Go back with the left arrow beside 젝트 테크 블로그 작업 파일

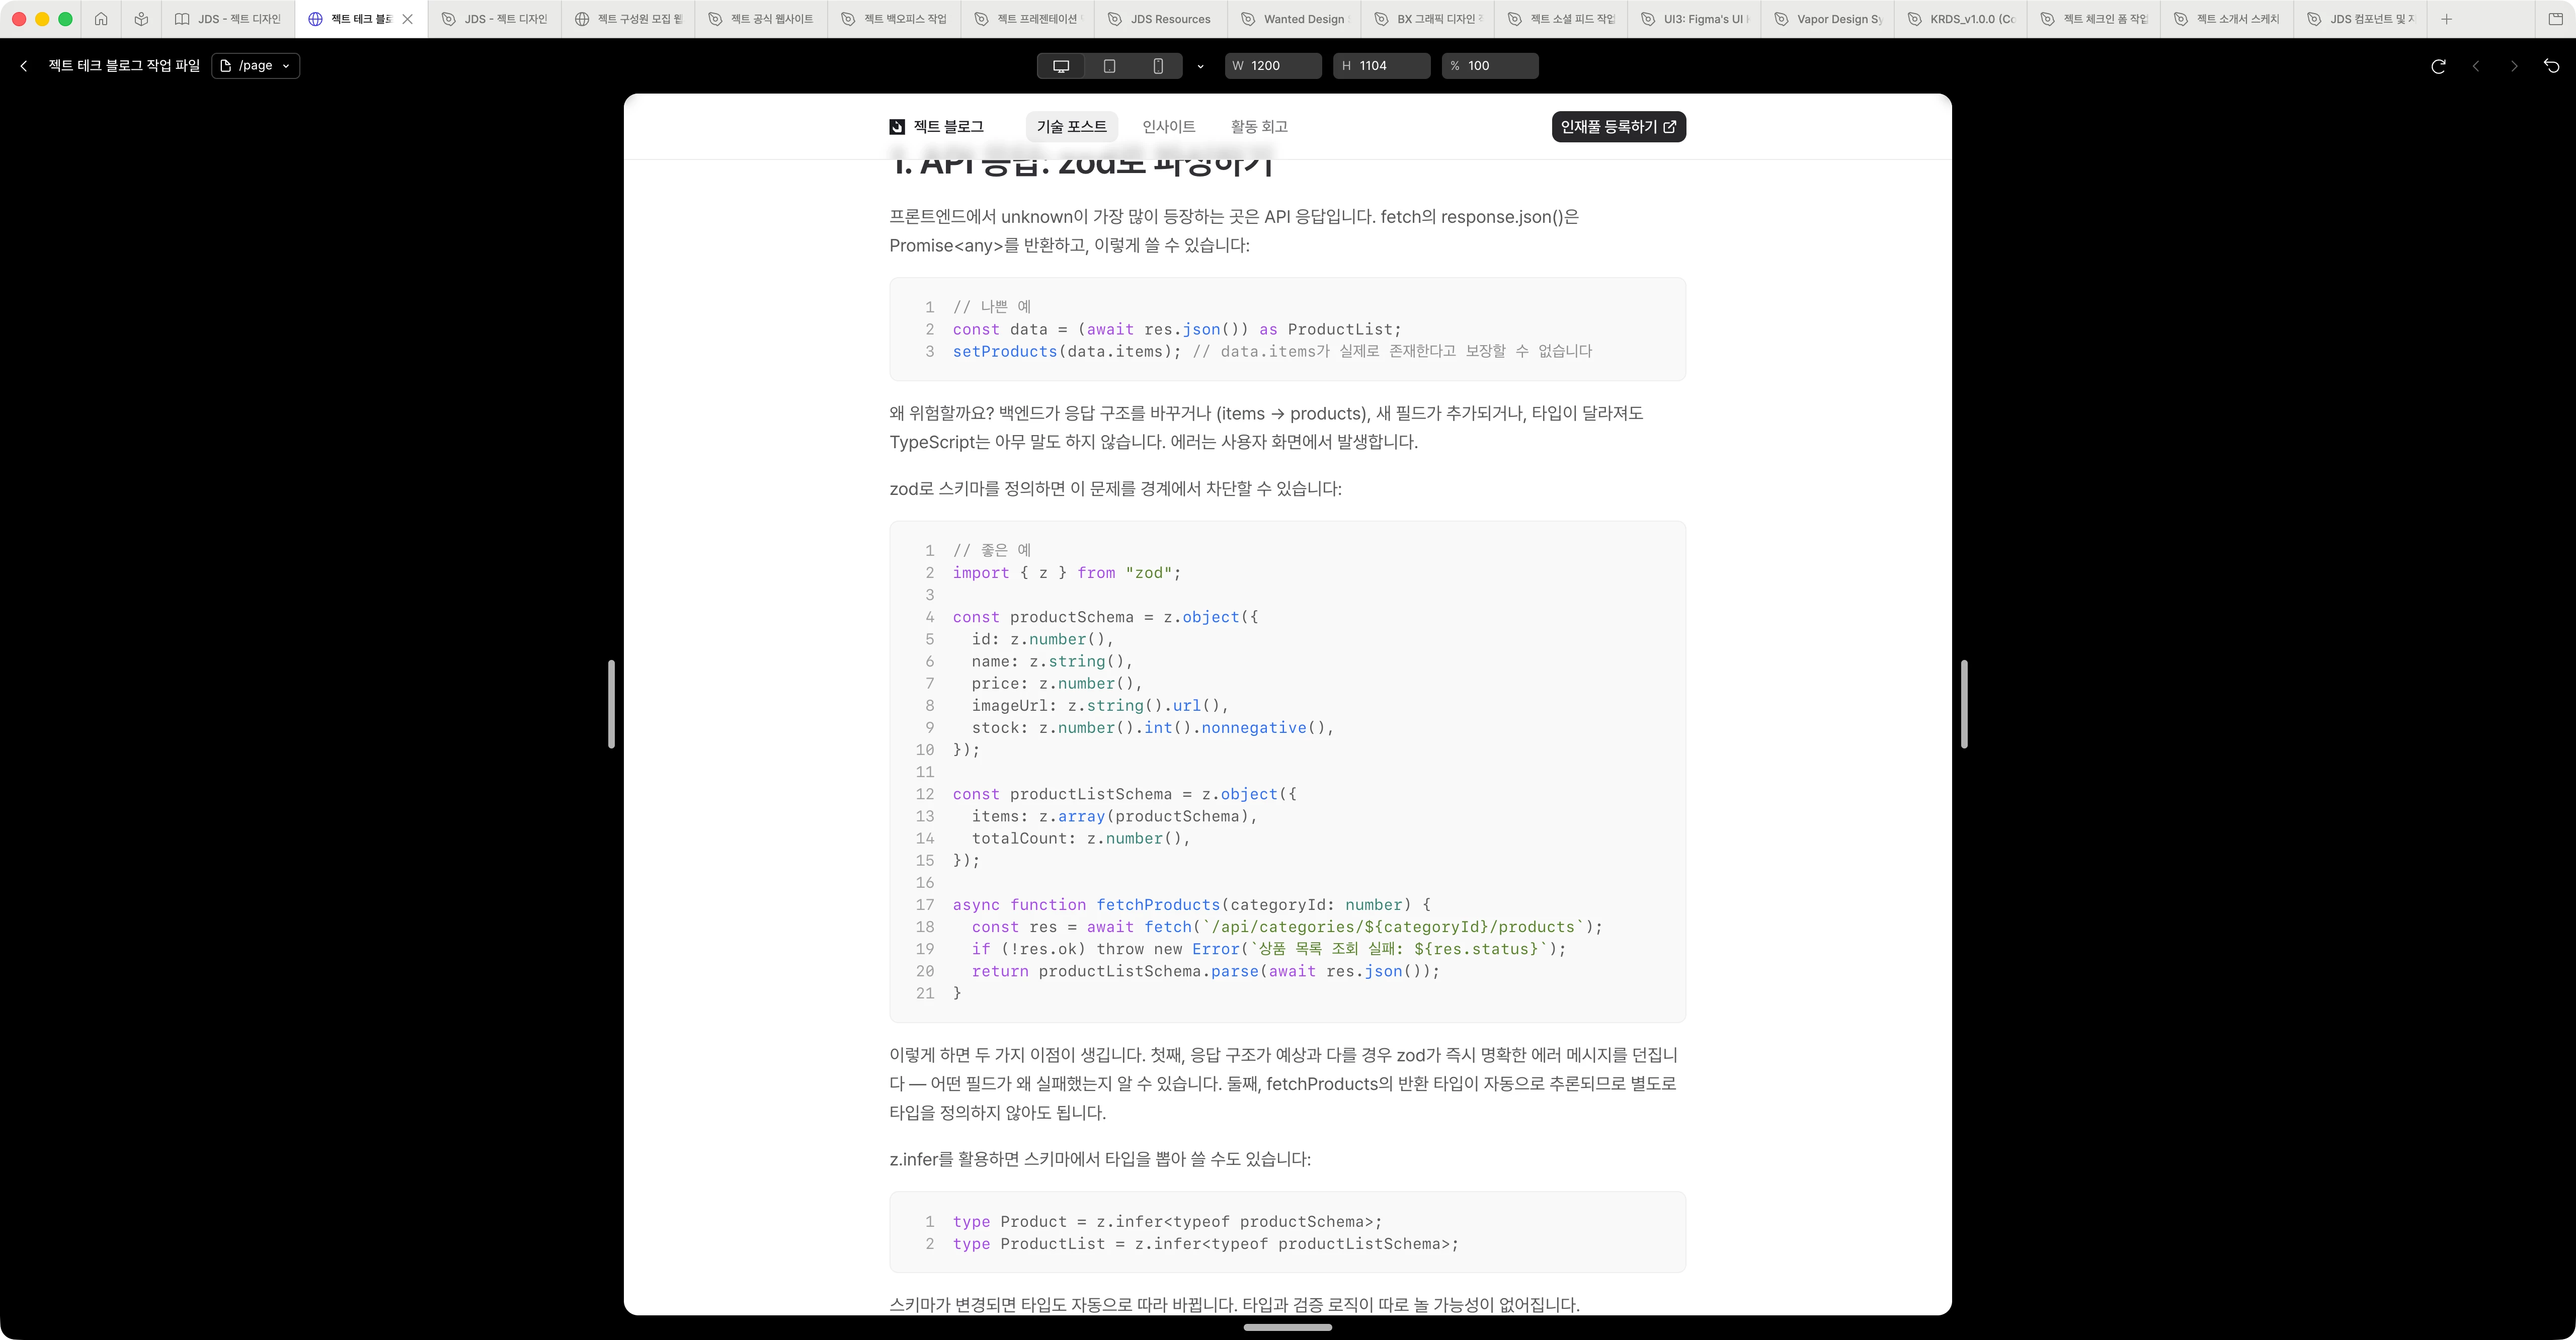pos(24,66)
